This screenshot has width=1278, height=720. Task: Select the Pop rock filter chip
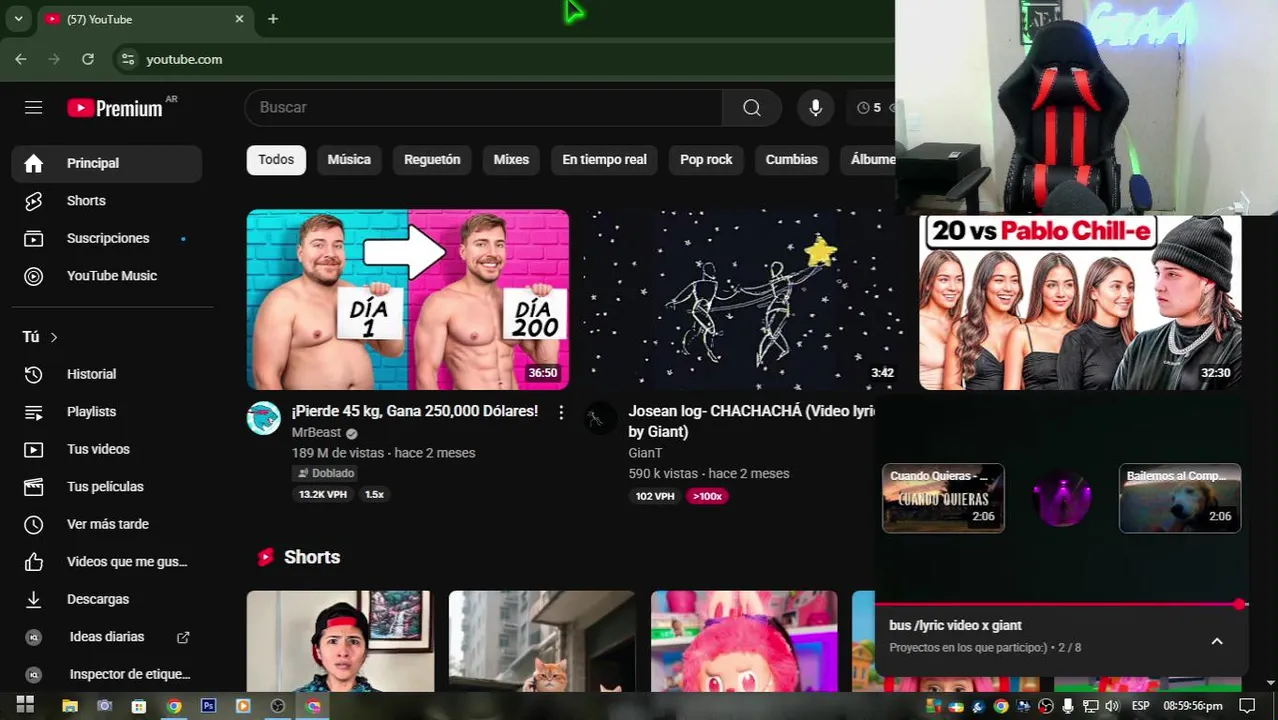706,159
